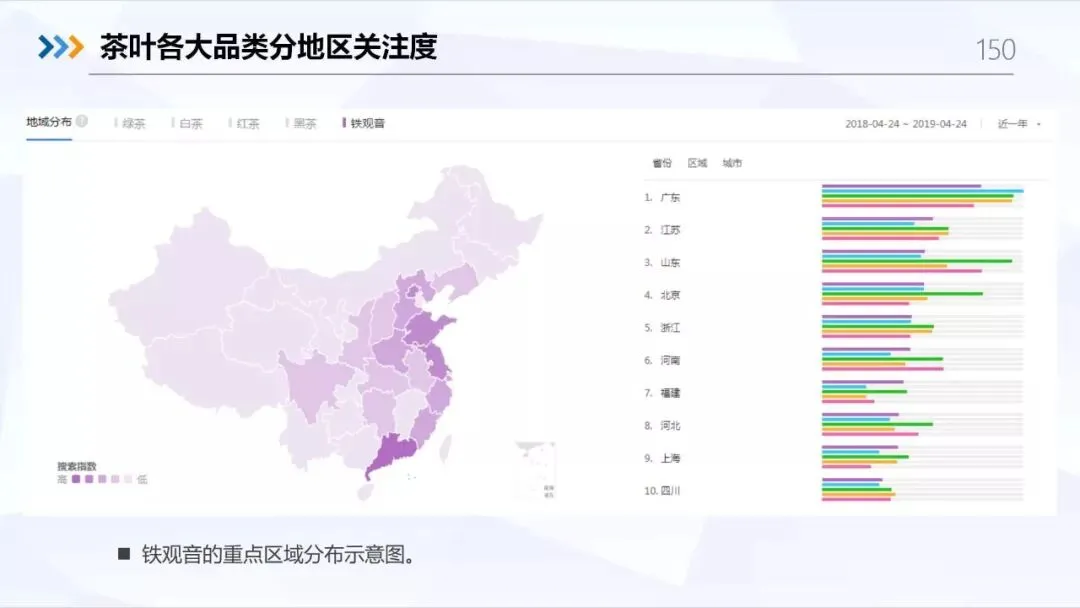Click the caption 铁观音的重点区域分布示意图
Screen dimensions: 1080x608
click(278, 554)
